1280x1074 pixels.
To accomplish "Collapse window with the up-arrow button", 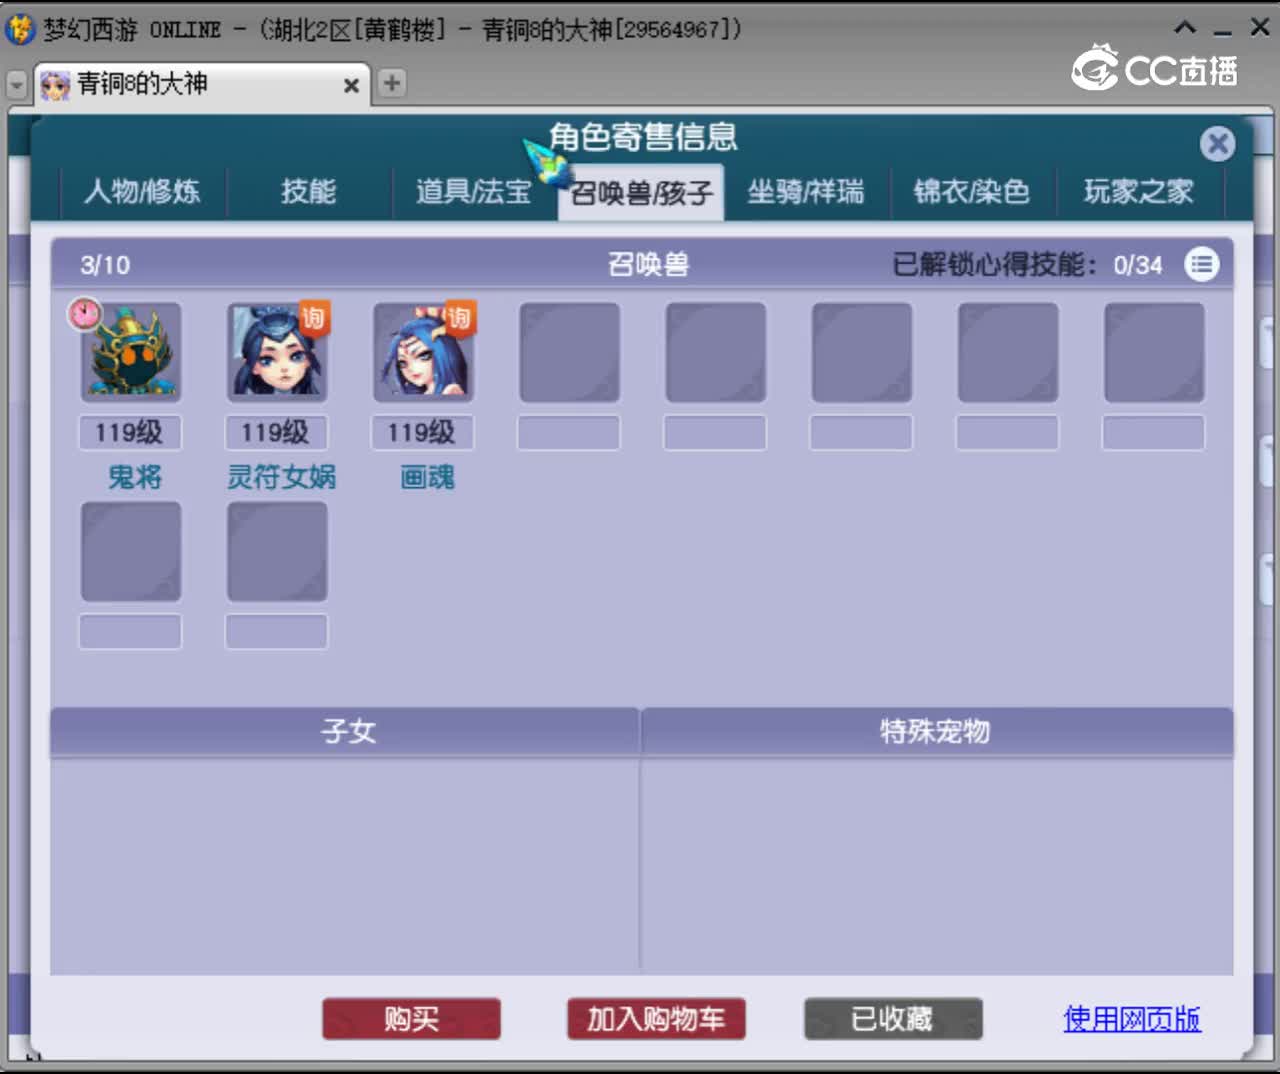I will pos(1185,28).
